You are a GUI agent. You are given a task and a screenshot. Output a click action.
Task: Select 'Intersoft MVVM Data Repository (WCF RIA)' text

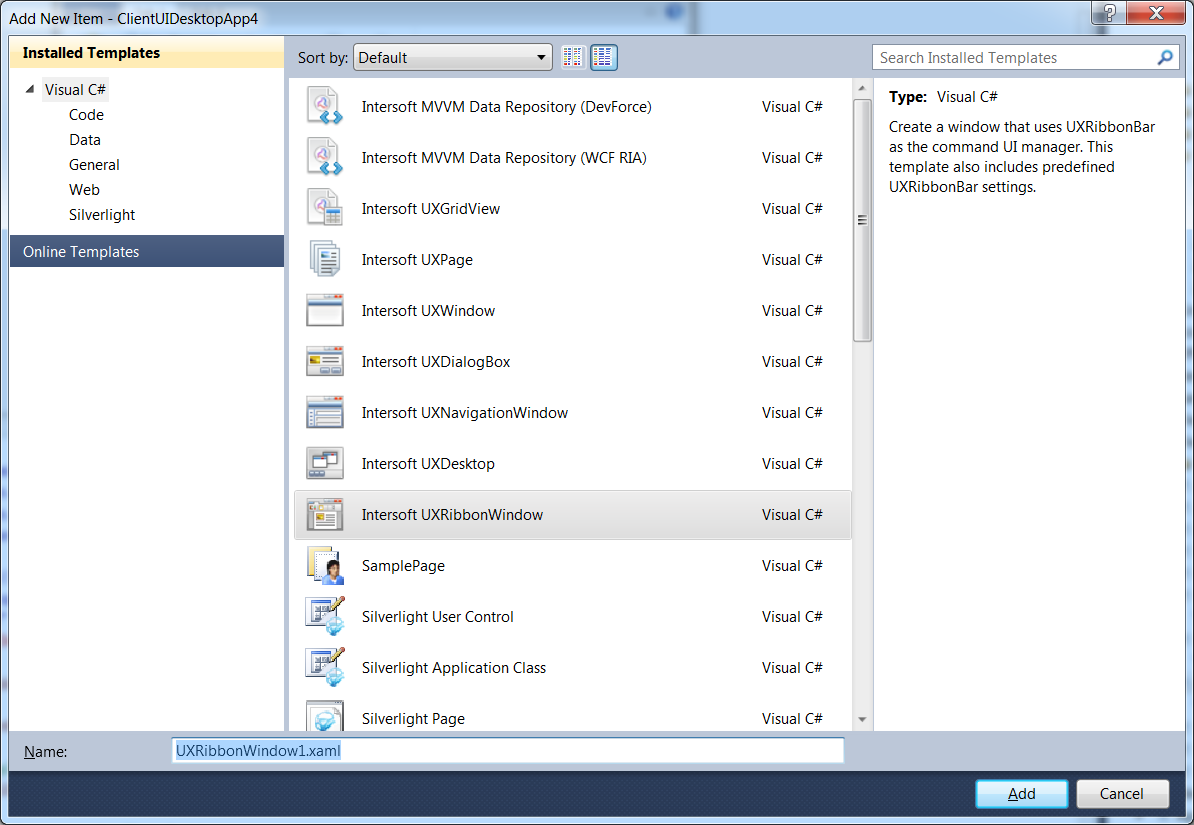pos(504,158)
